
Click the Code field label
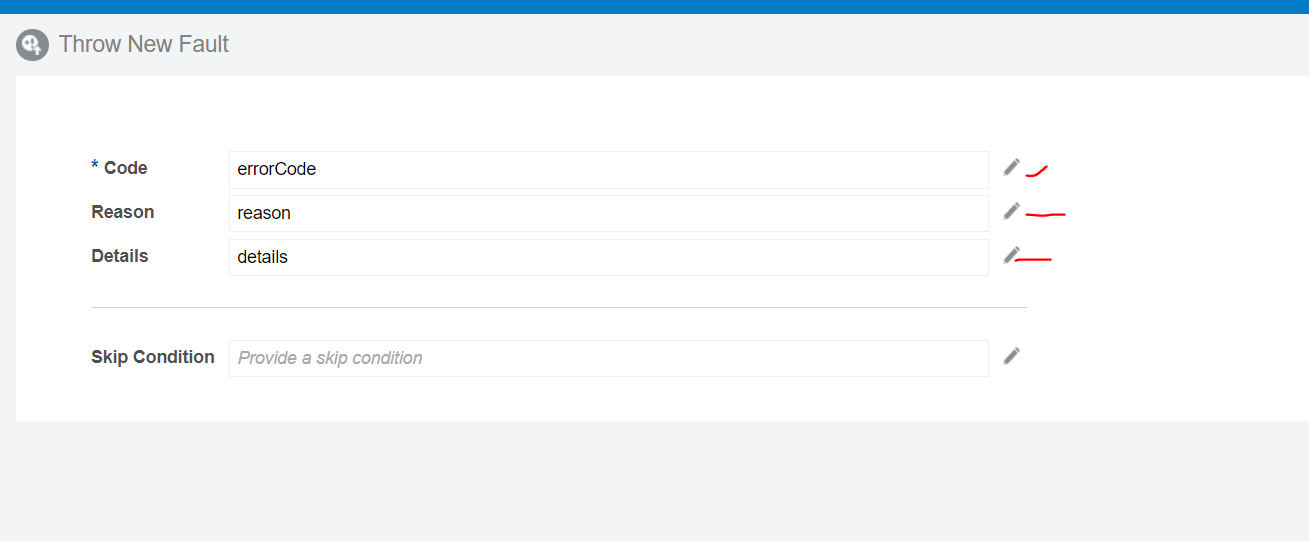click(125, 168)
